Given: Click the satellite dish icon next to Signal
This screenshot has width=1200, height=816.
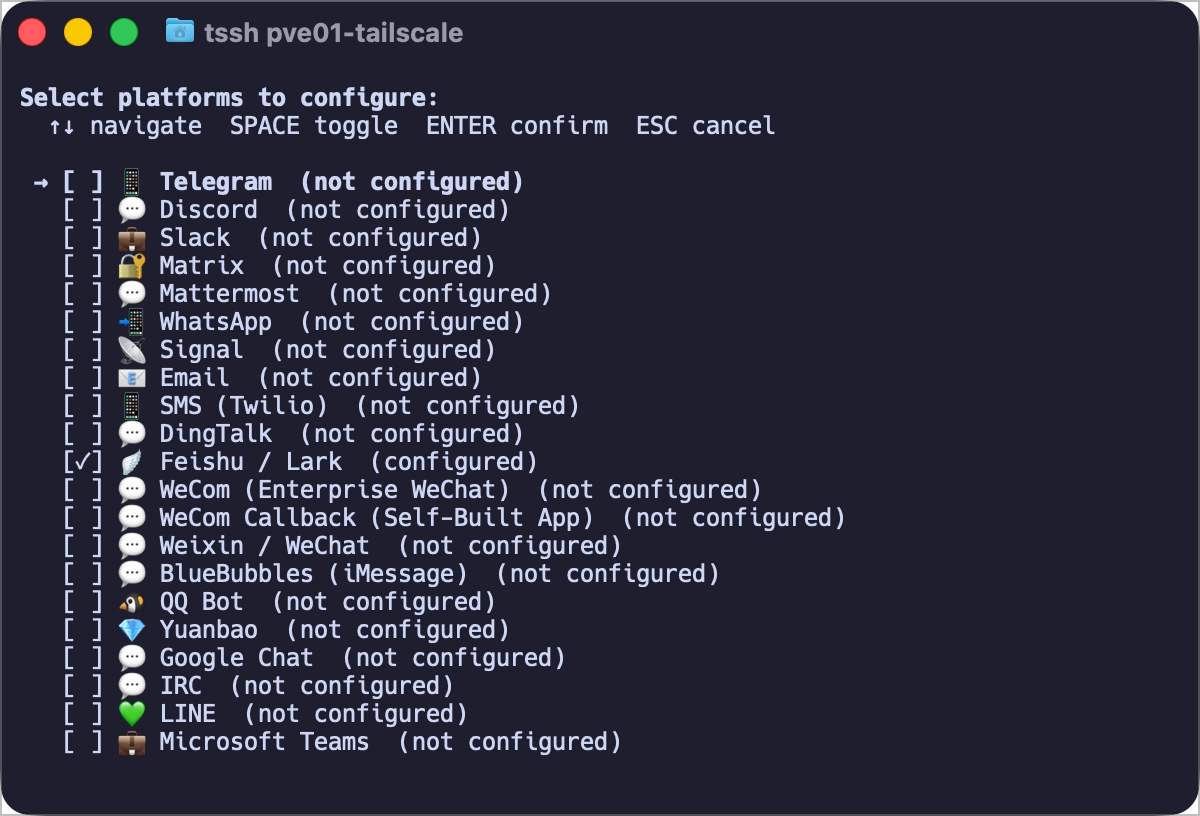Looking at the screenshot, I should 132,350.
